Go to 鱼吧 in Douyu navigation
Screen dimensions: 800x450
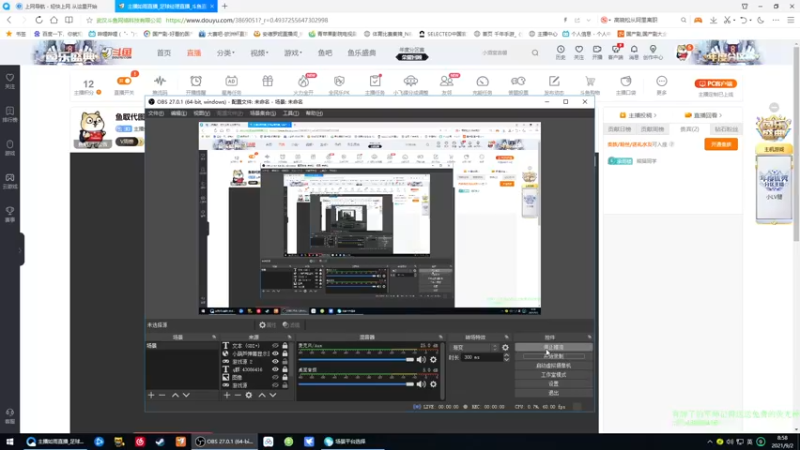[x=325, y=53]
